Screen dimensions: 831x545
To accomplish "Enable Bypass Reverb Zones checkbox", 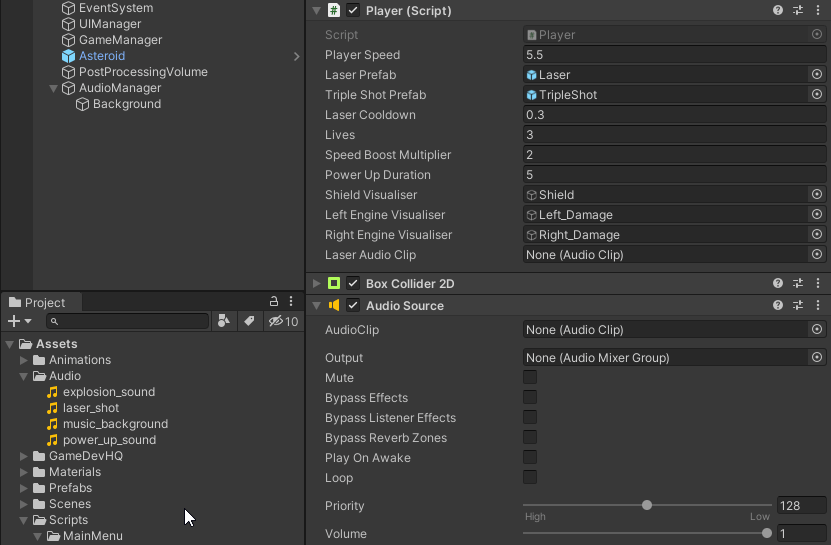I will point(530,437).
